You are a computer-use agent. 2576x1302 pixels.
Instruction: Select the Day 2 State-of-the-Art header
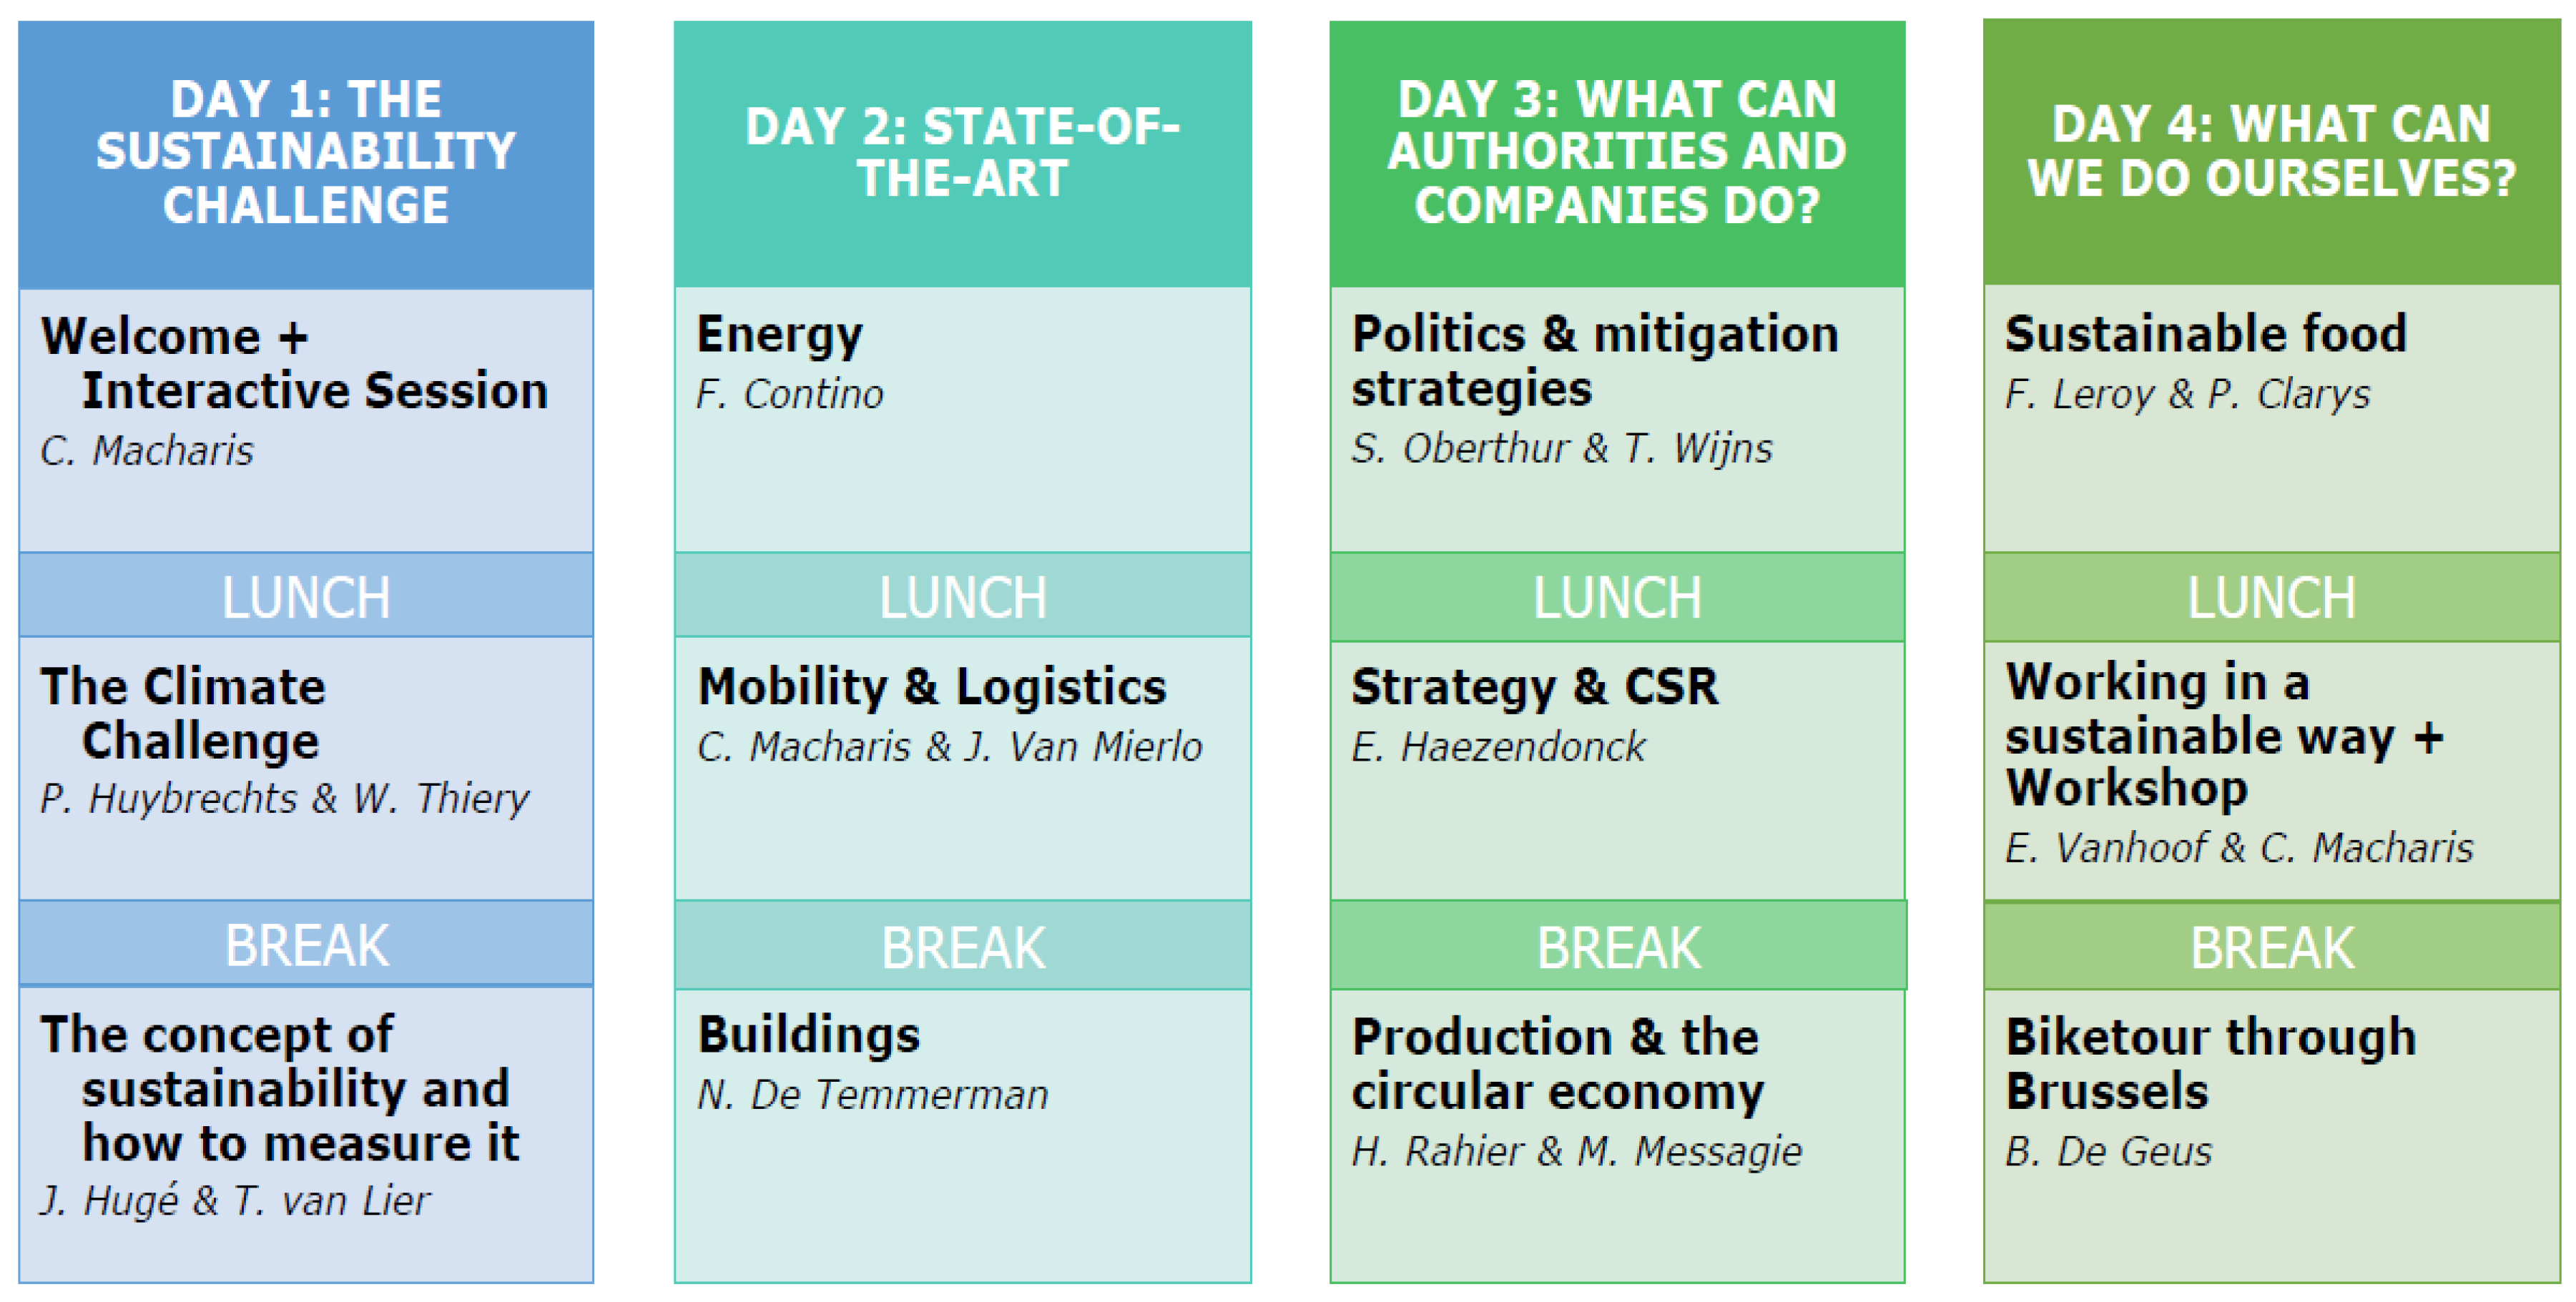962,153
